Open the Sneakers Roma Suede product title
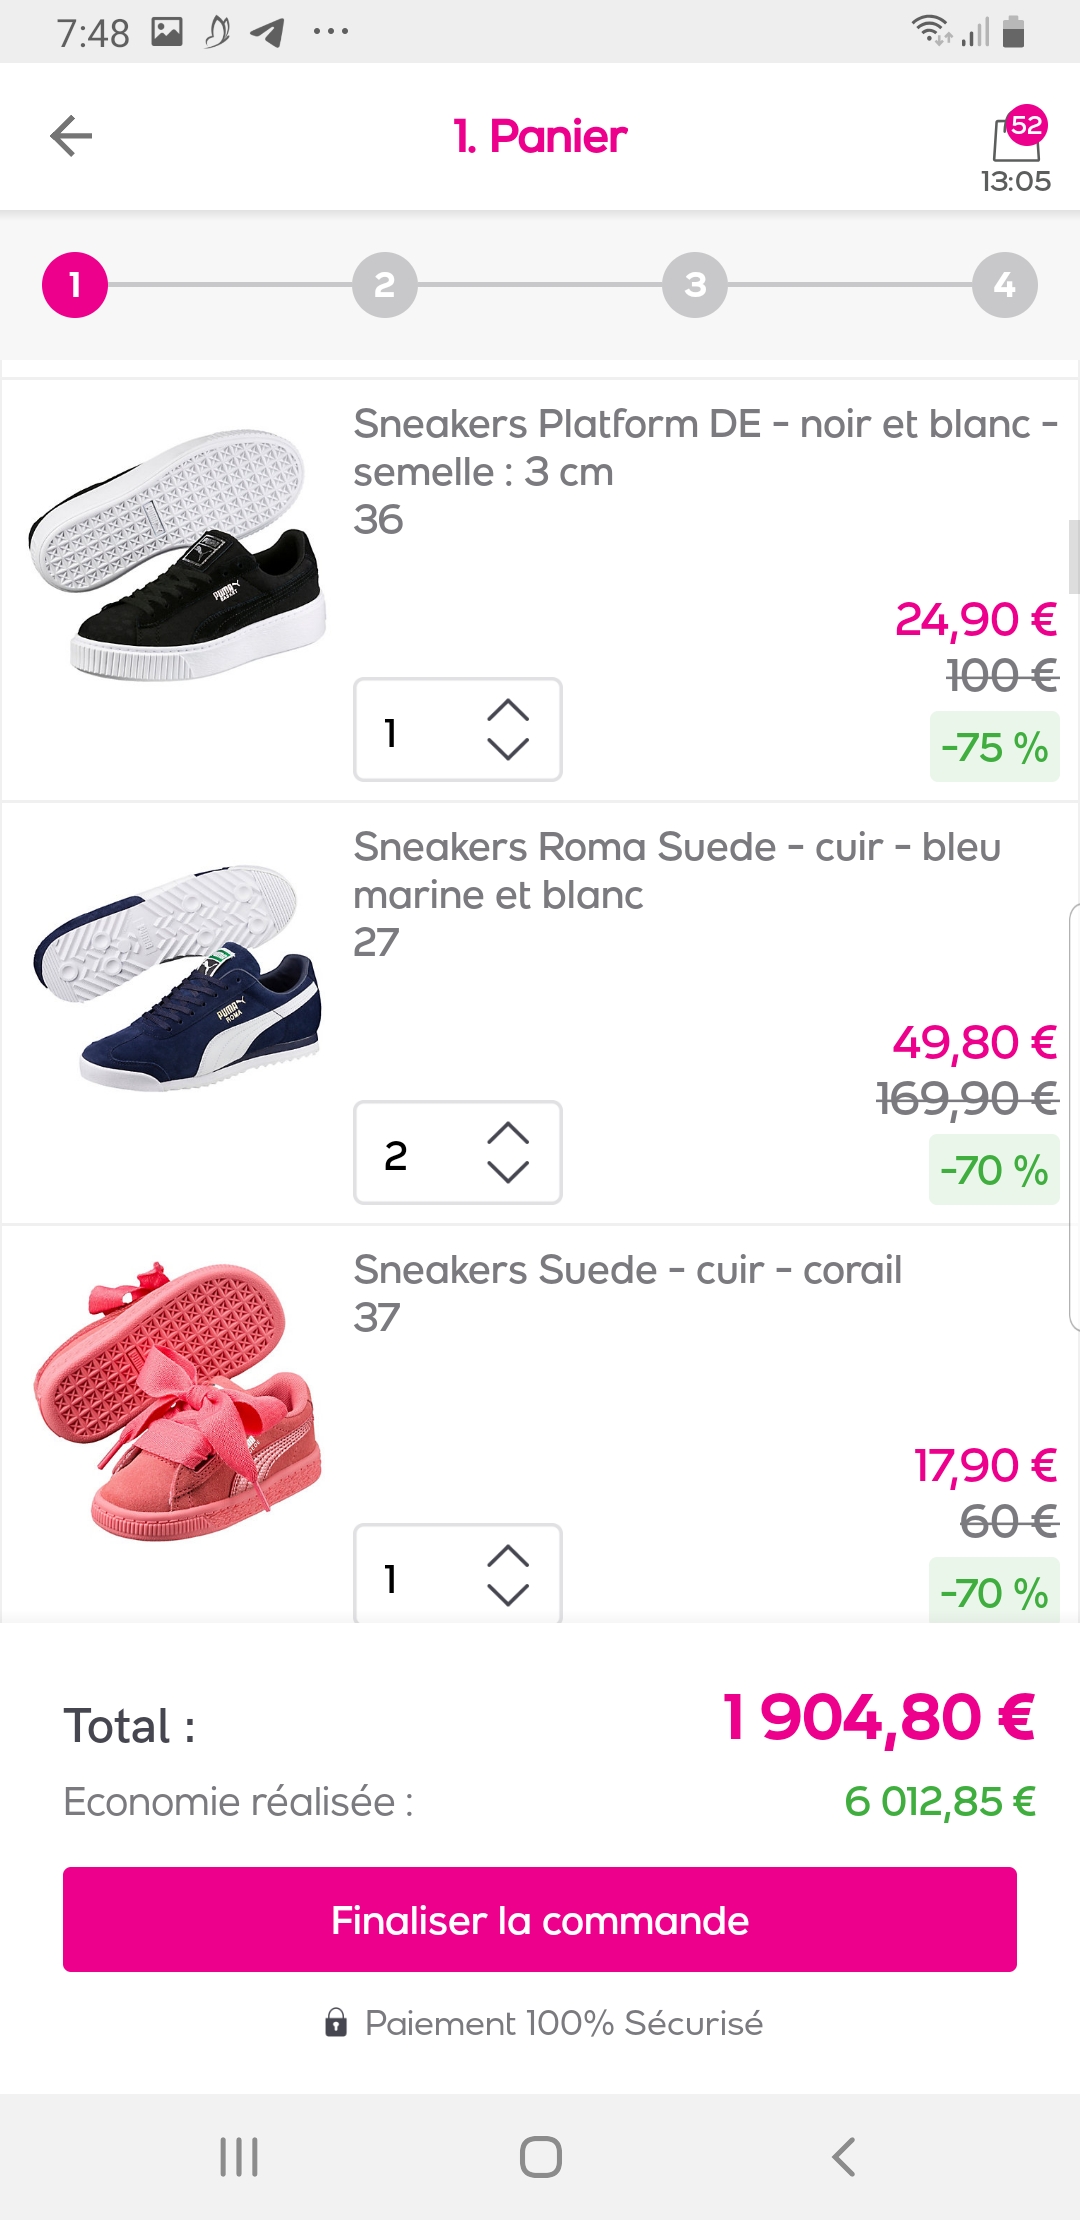The height and width of the screenshot is (2220, 1080). 677,870
